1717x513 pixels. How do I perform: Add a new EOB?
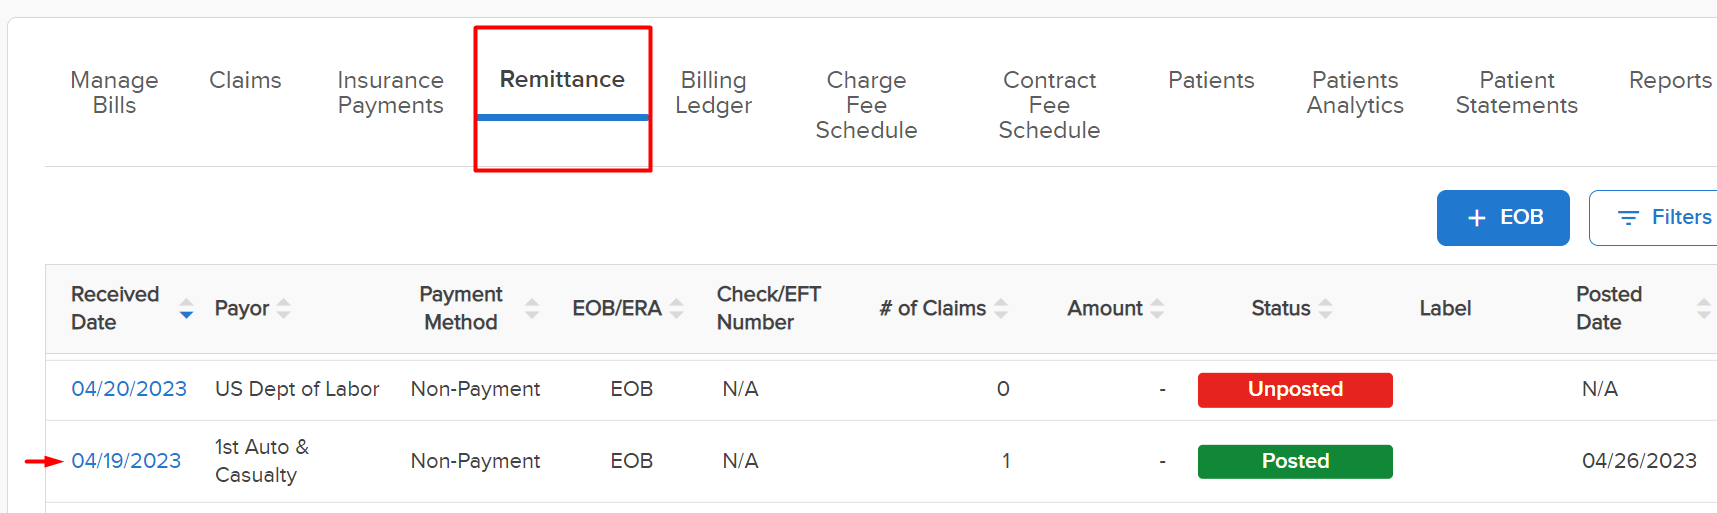pos(1503,218)
